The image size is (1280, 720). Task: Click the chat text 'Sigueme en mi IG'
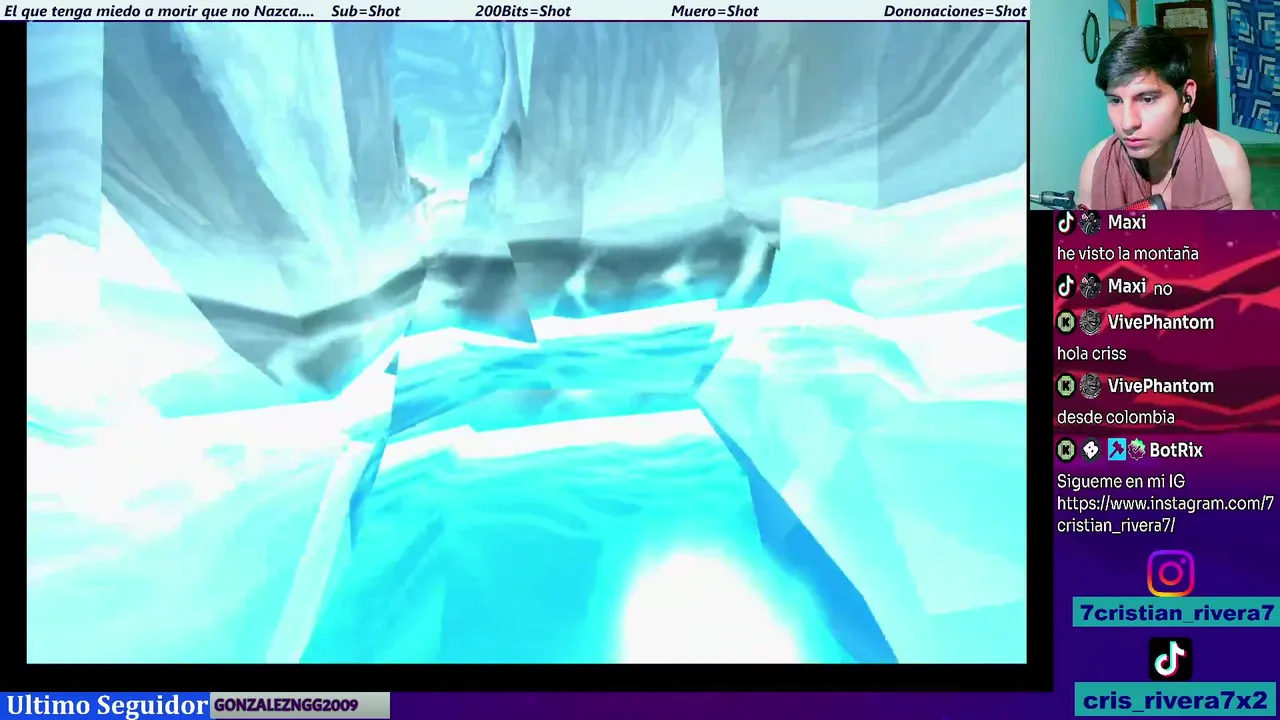point(1120,481)
